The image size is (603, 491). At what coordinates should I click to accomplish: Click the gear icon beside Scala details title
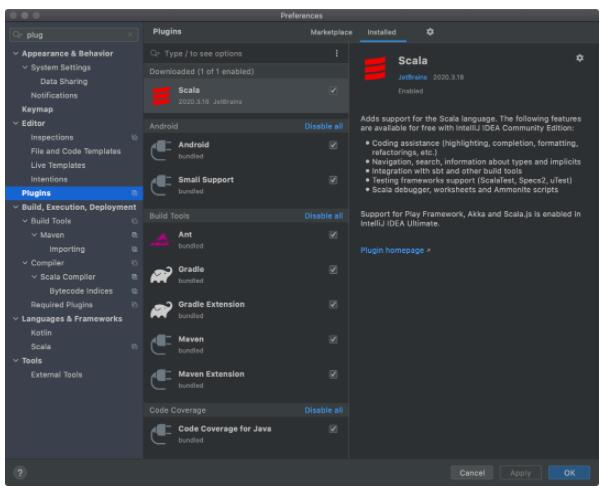tap(579, 59)
